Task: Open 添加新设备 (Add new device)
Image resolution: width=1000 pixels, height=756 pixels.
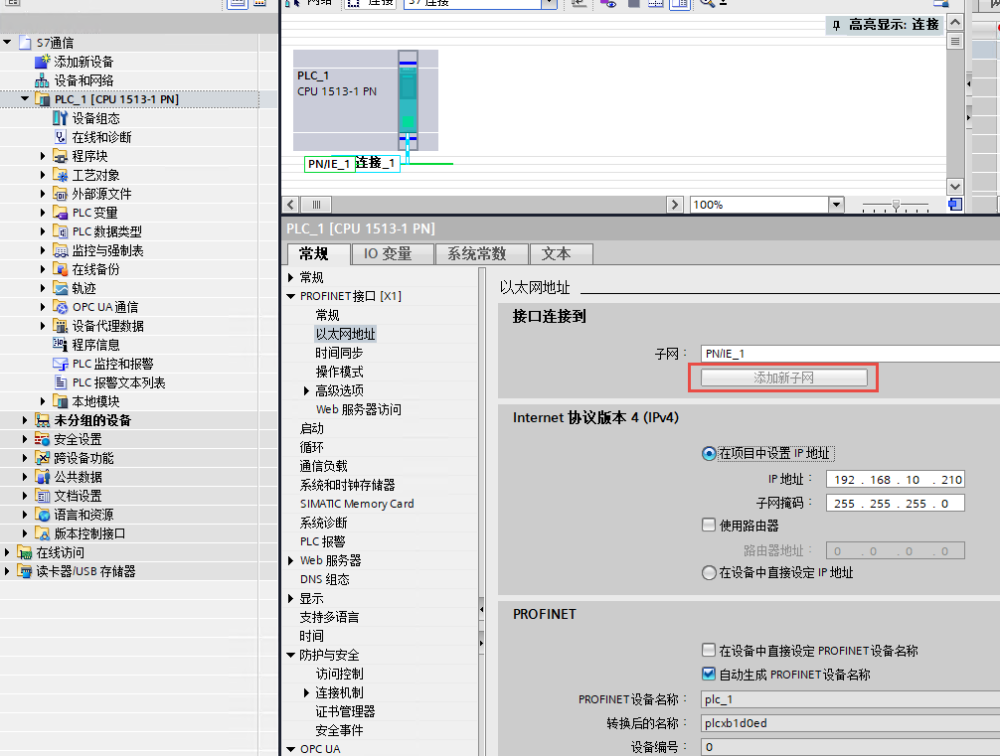Action: tap(83, 62)
